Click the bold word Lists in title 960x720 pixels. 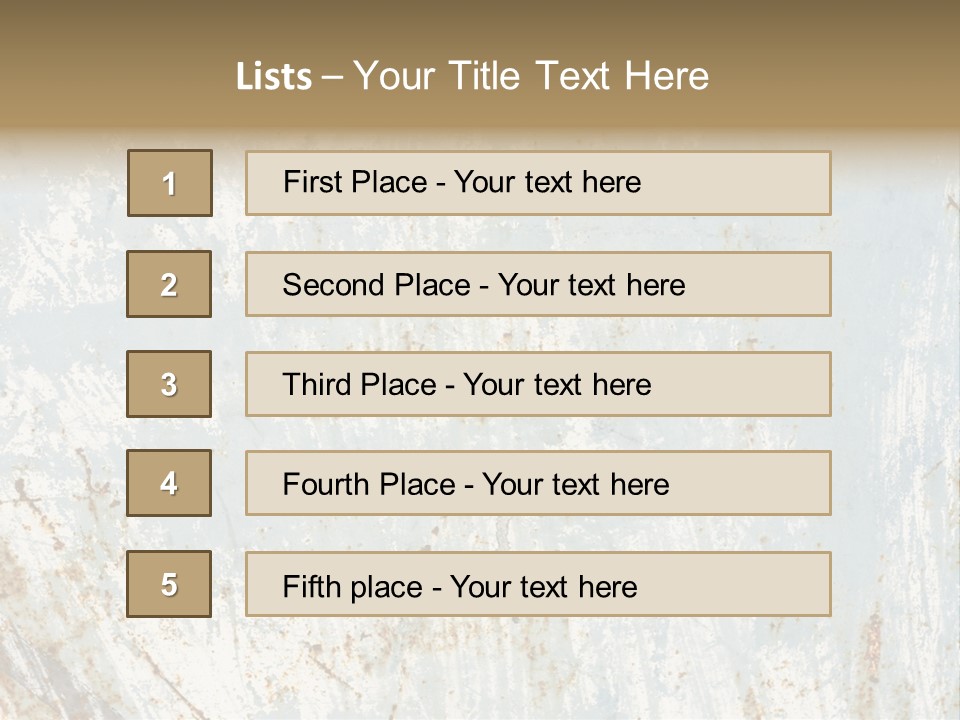[274, 77]
